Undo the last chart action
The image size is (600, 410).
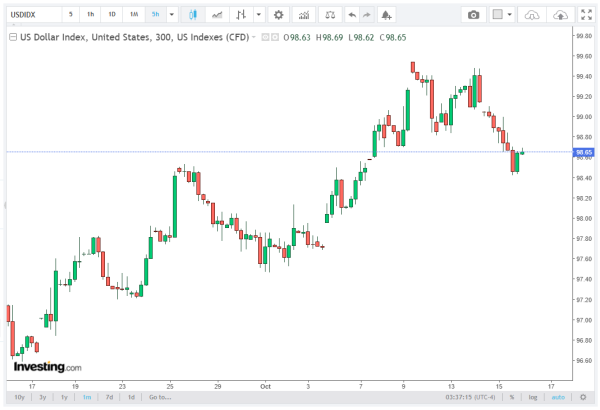pyautogui.click(x=350, y=15)
